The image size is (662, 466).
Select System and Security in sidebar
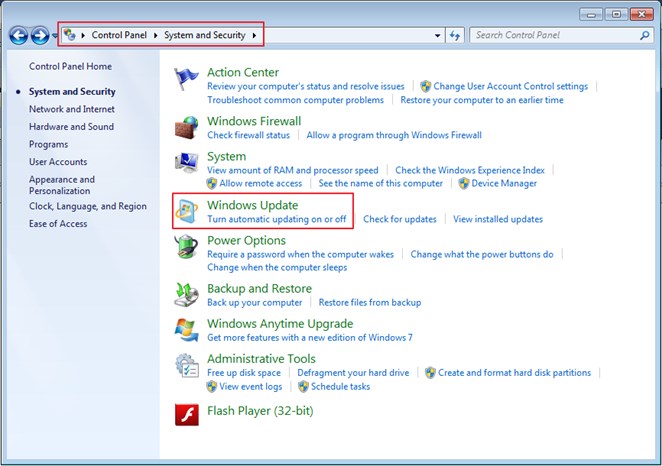[x=72, y=92]
